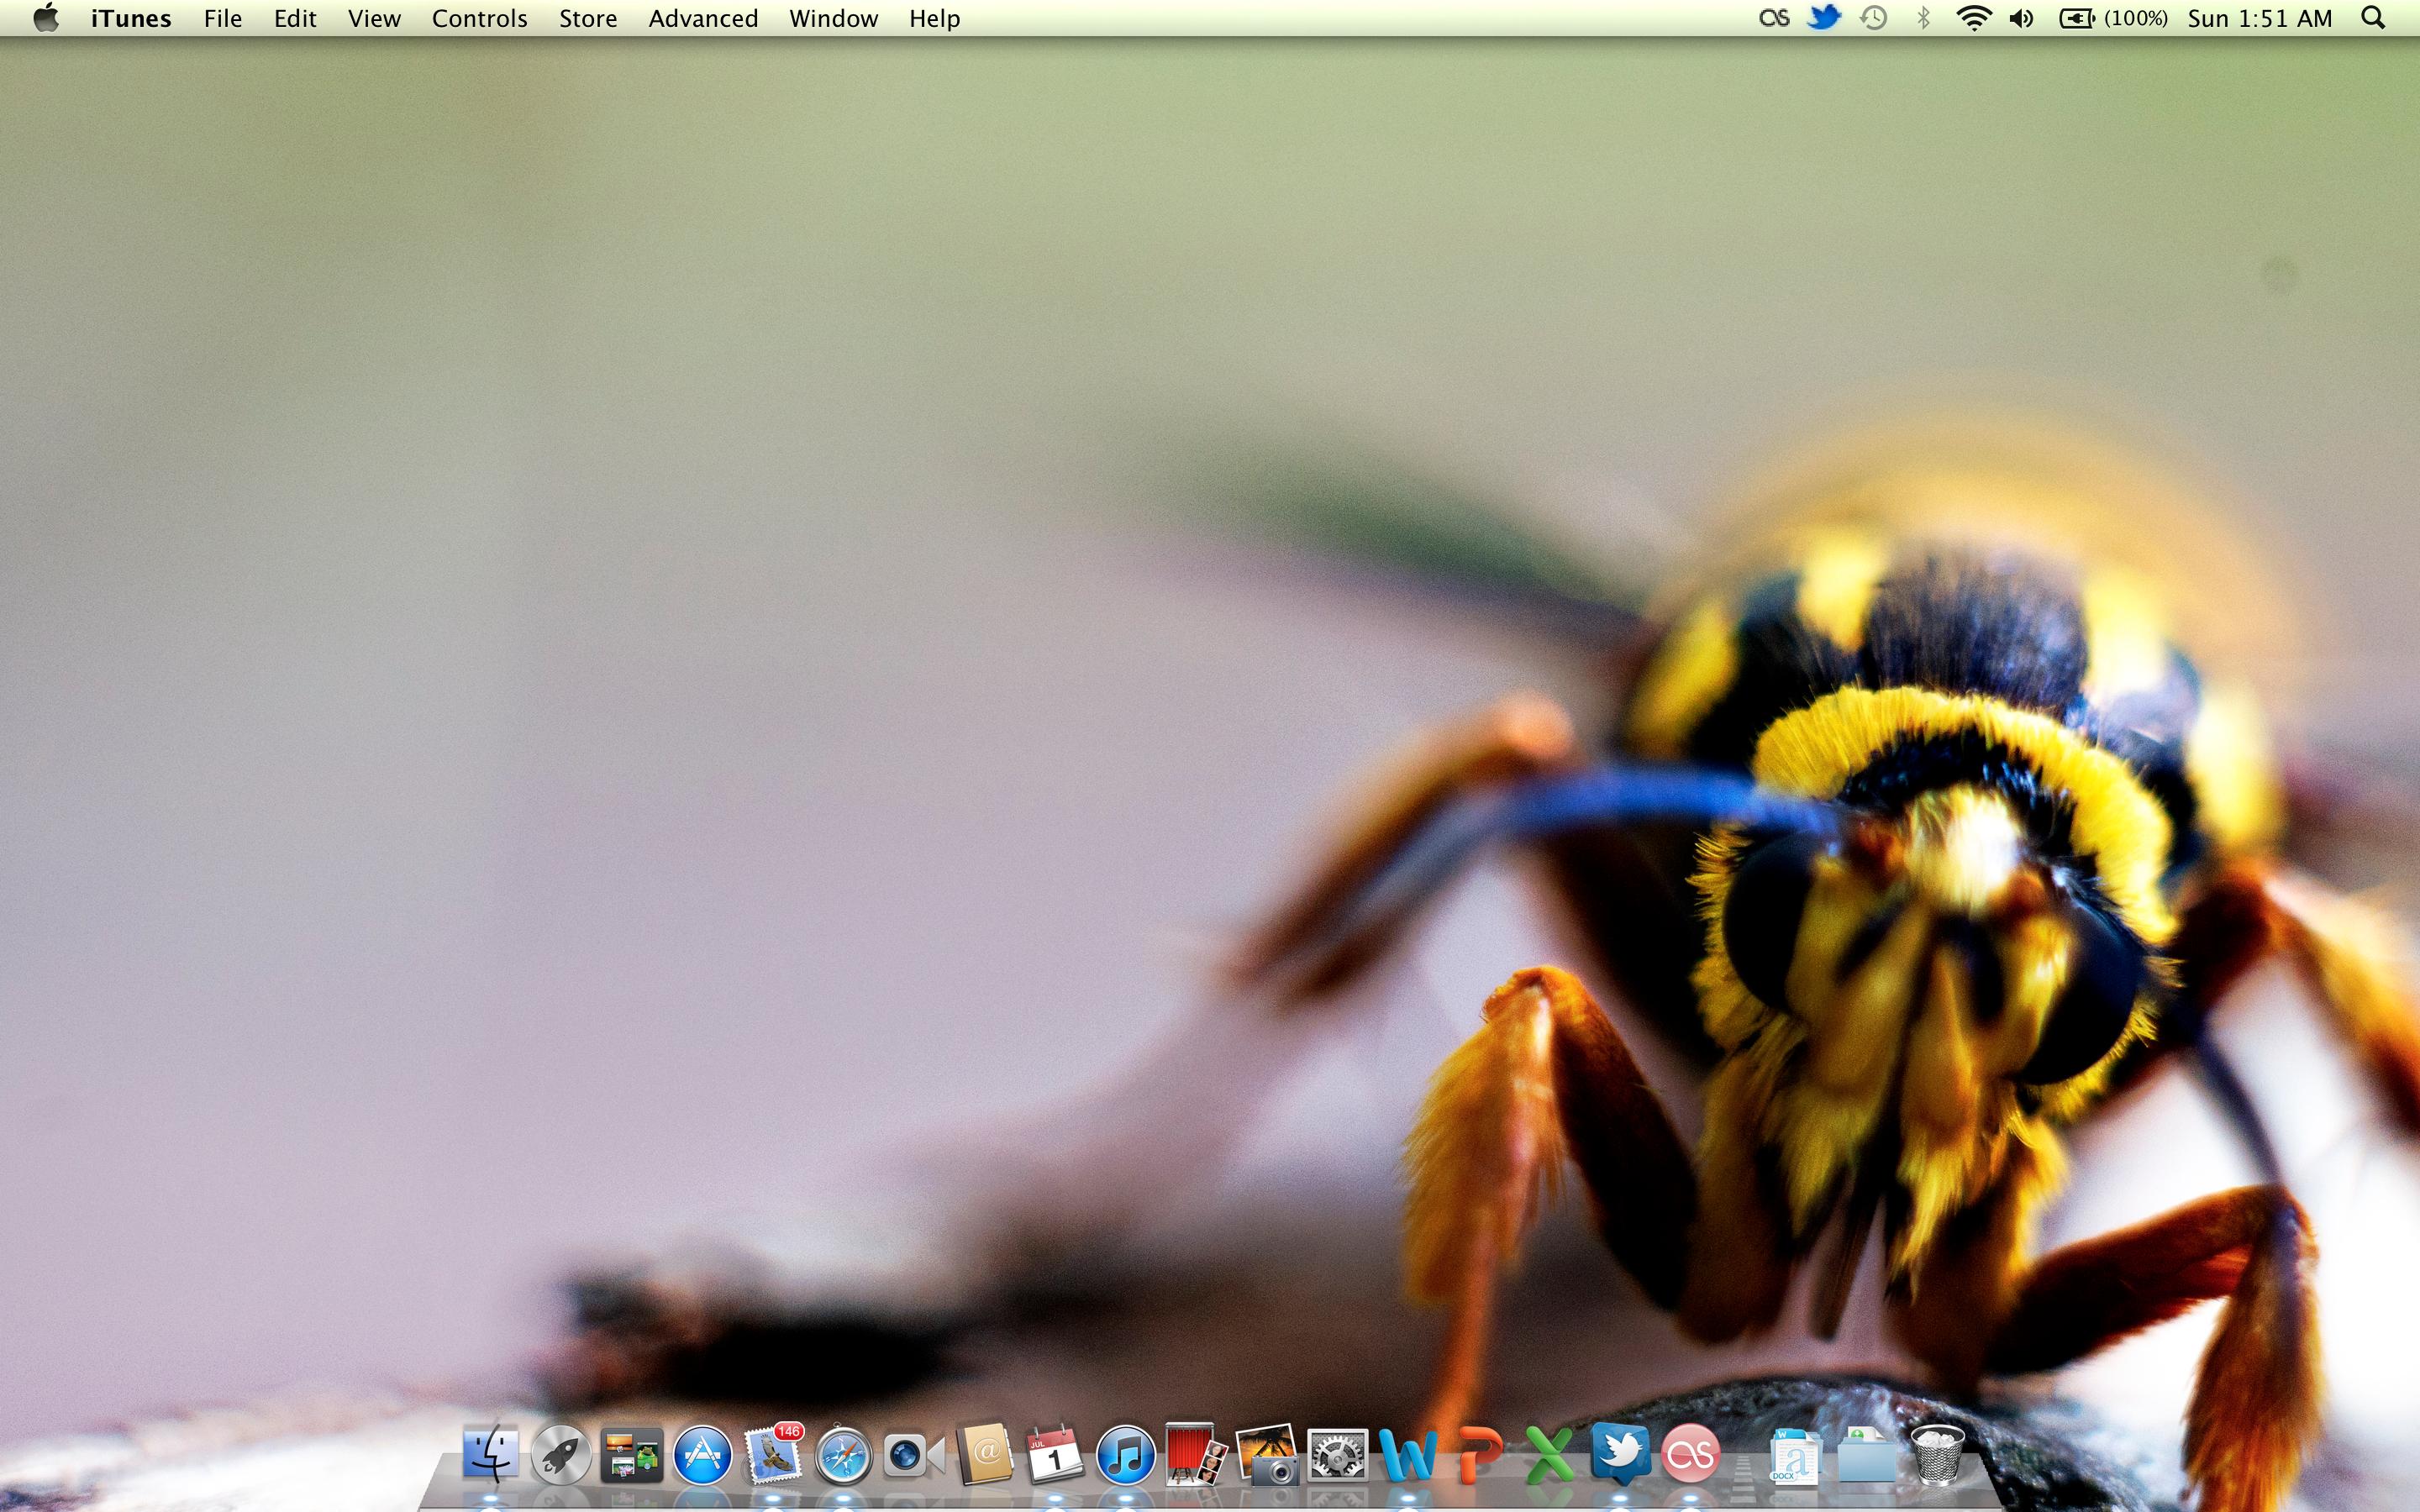The width and height of the screenshot is (2420, 1512).
Task: Open the Wi-Fi status menu
Action: (1973, 18)
